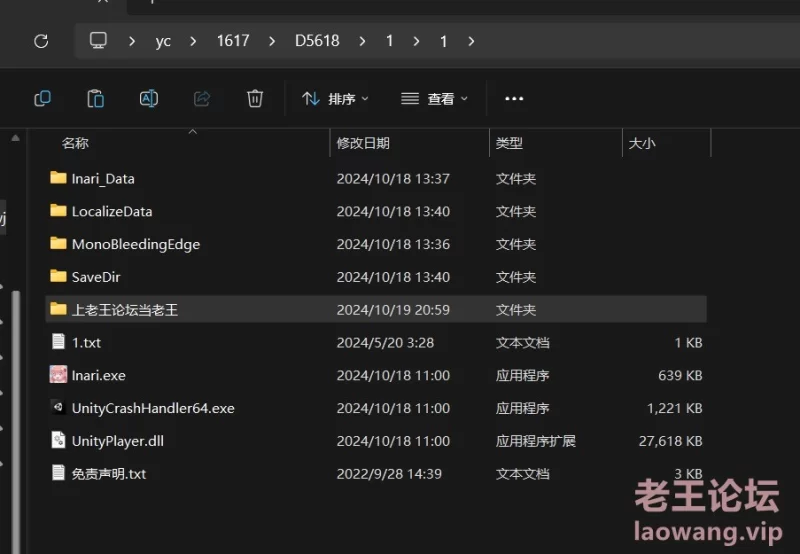Click the 1.txt file name
The height and width of the screenshot is (554, 800).
coord(86,342)
